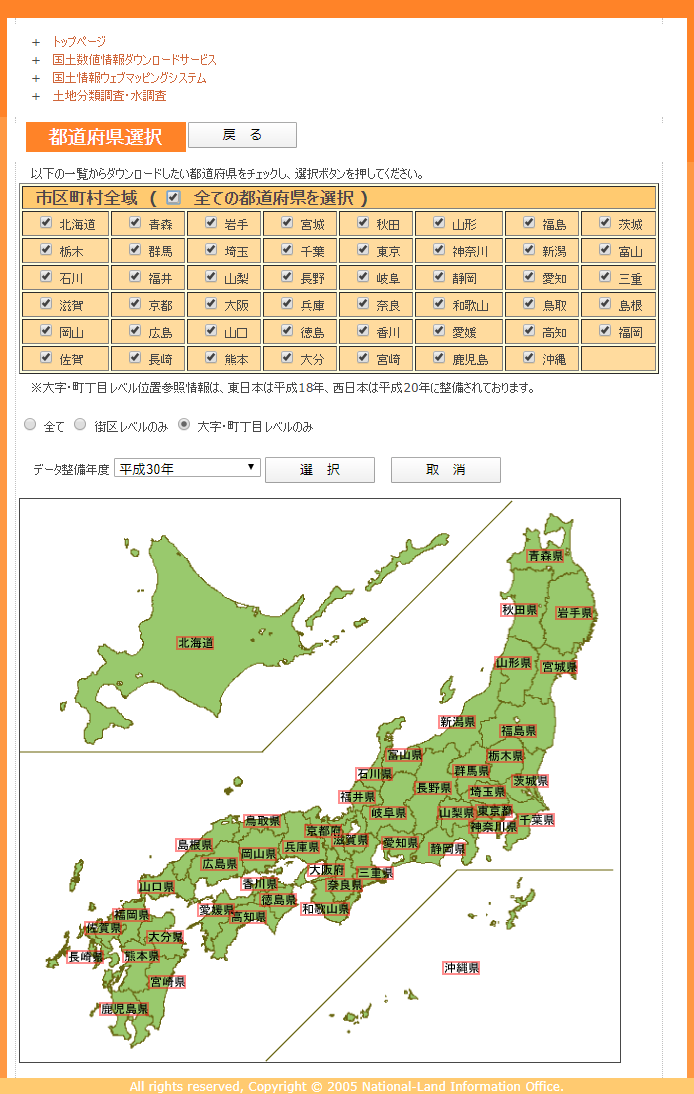Click the 千葉県 map label
The image size is (694, 1094).
(x=536, y=820)
